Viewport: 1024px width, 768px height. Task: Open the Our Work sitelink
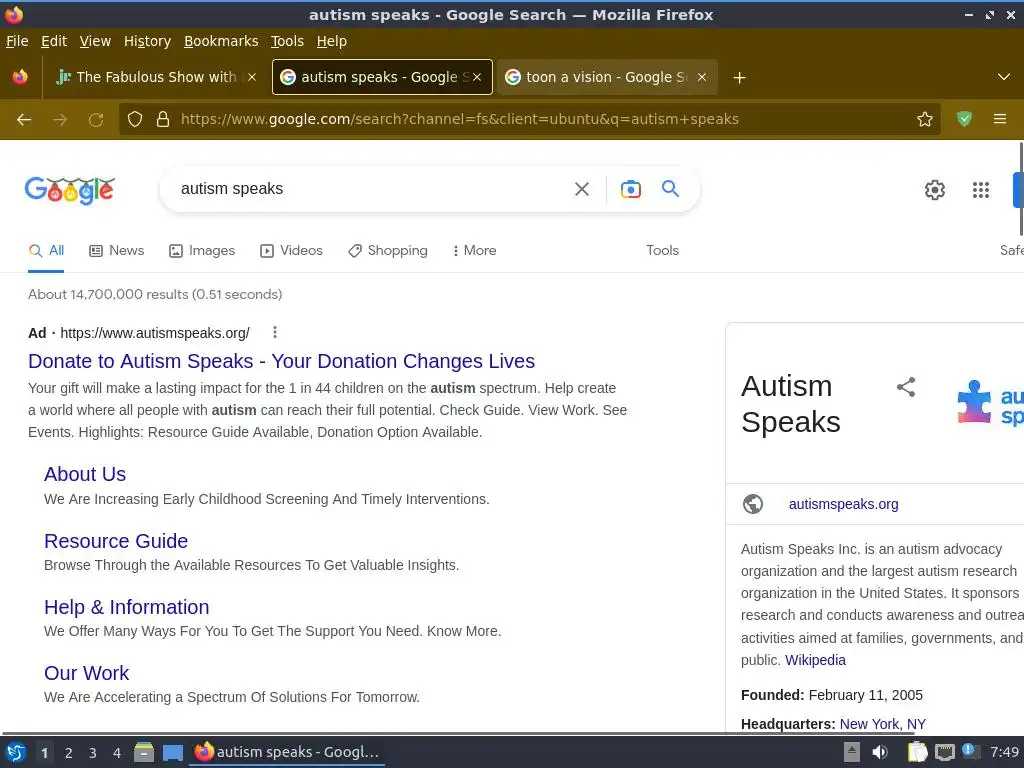(x=86, y=673)
